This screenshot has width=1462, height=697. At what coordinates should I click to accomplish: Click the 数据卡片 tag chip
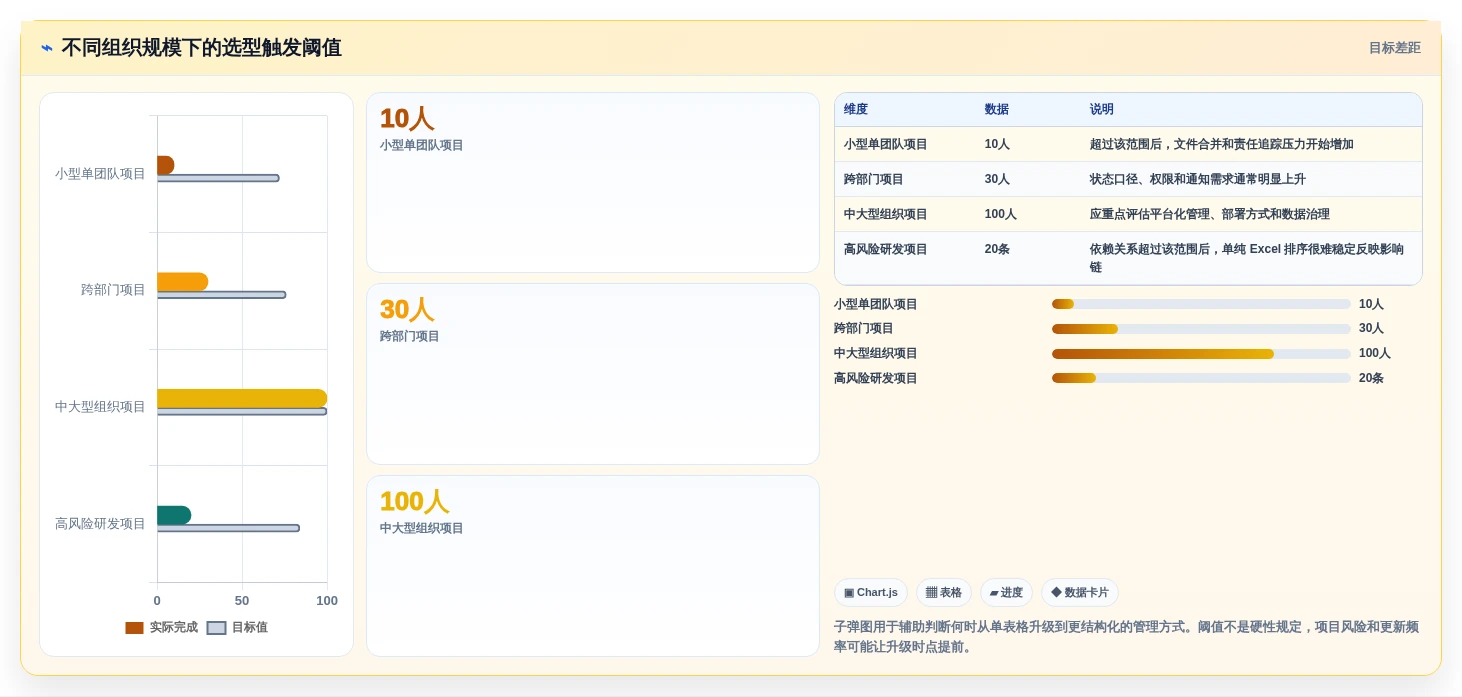tap(1080, 592)
